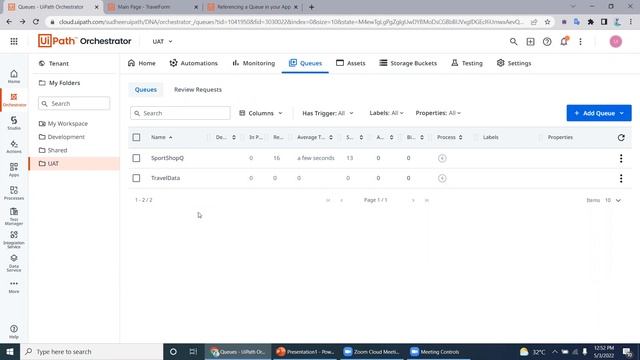This screenshot has height=360, width=640.
Task: Select Shared folder
Action: (53, 150)
